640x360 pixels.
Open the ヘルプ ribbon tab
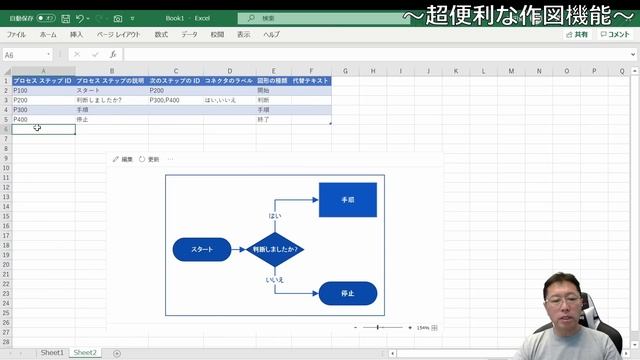[271, 35]
